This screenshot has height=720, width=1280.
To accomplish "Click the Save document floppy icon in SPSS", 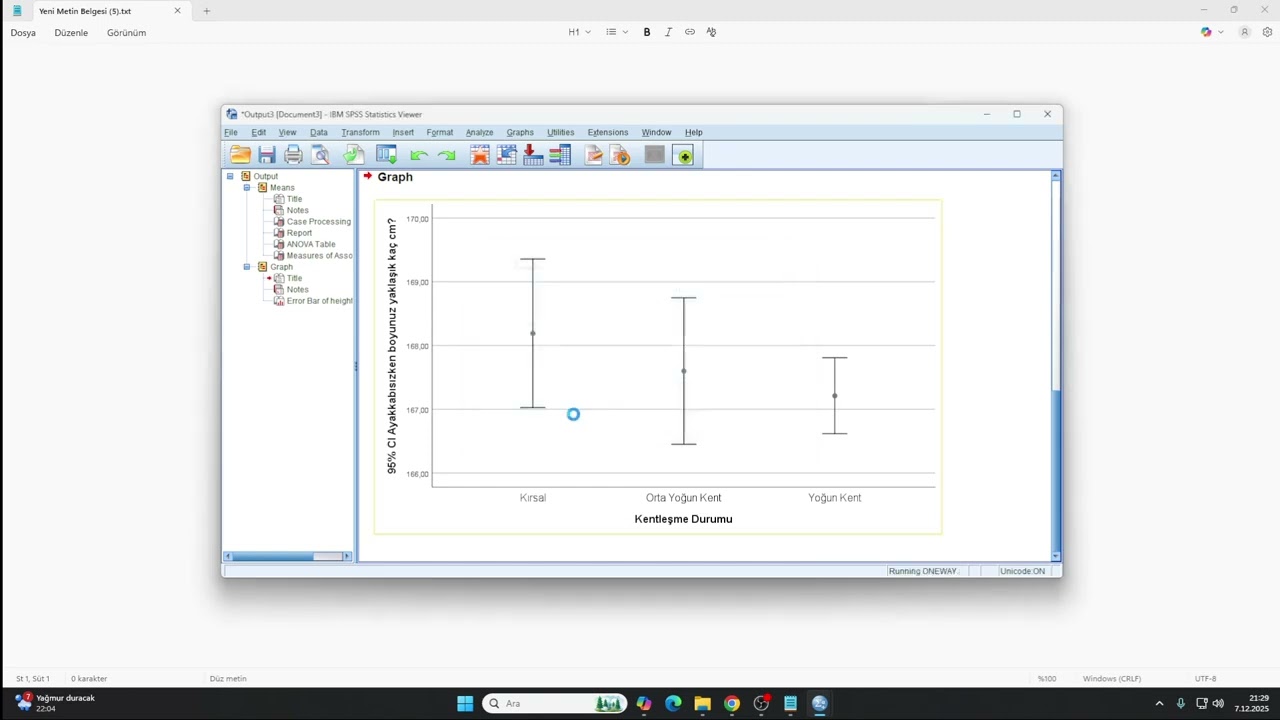I will coord(266,155).
